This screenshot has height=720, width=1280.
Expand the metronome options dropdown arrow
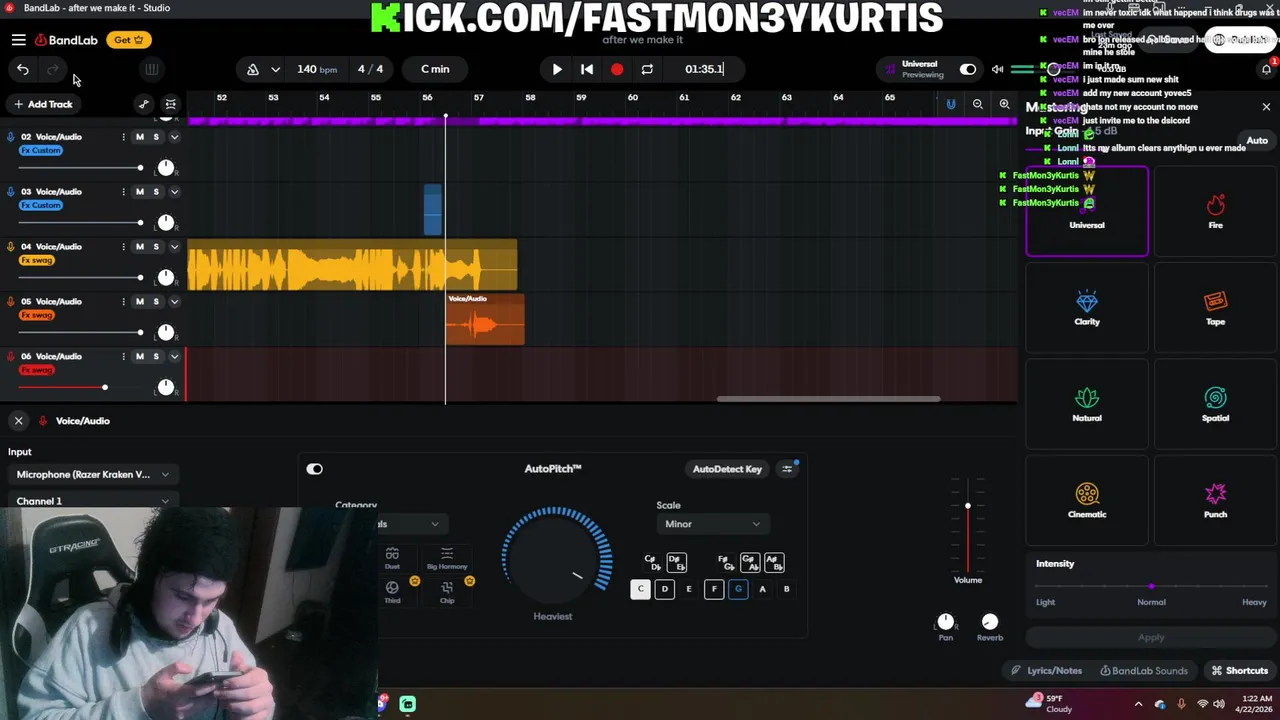(275, 69)
